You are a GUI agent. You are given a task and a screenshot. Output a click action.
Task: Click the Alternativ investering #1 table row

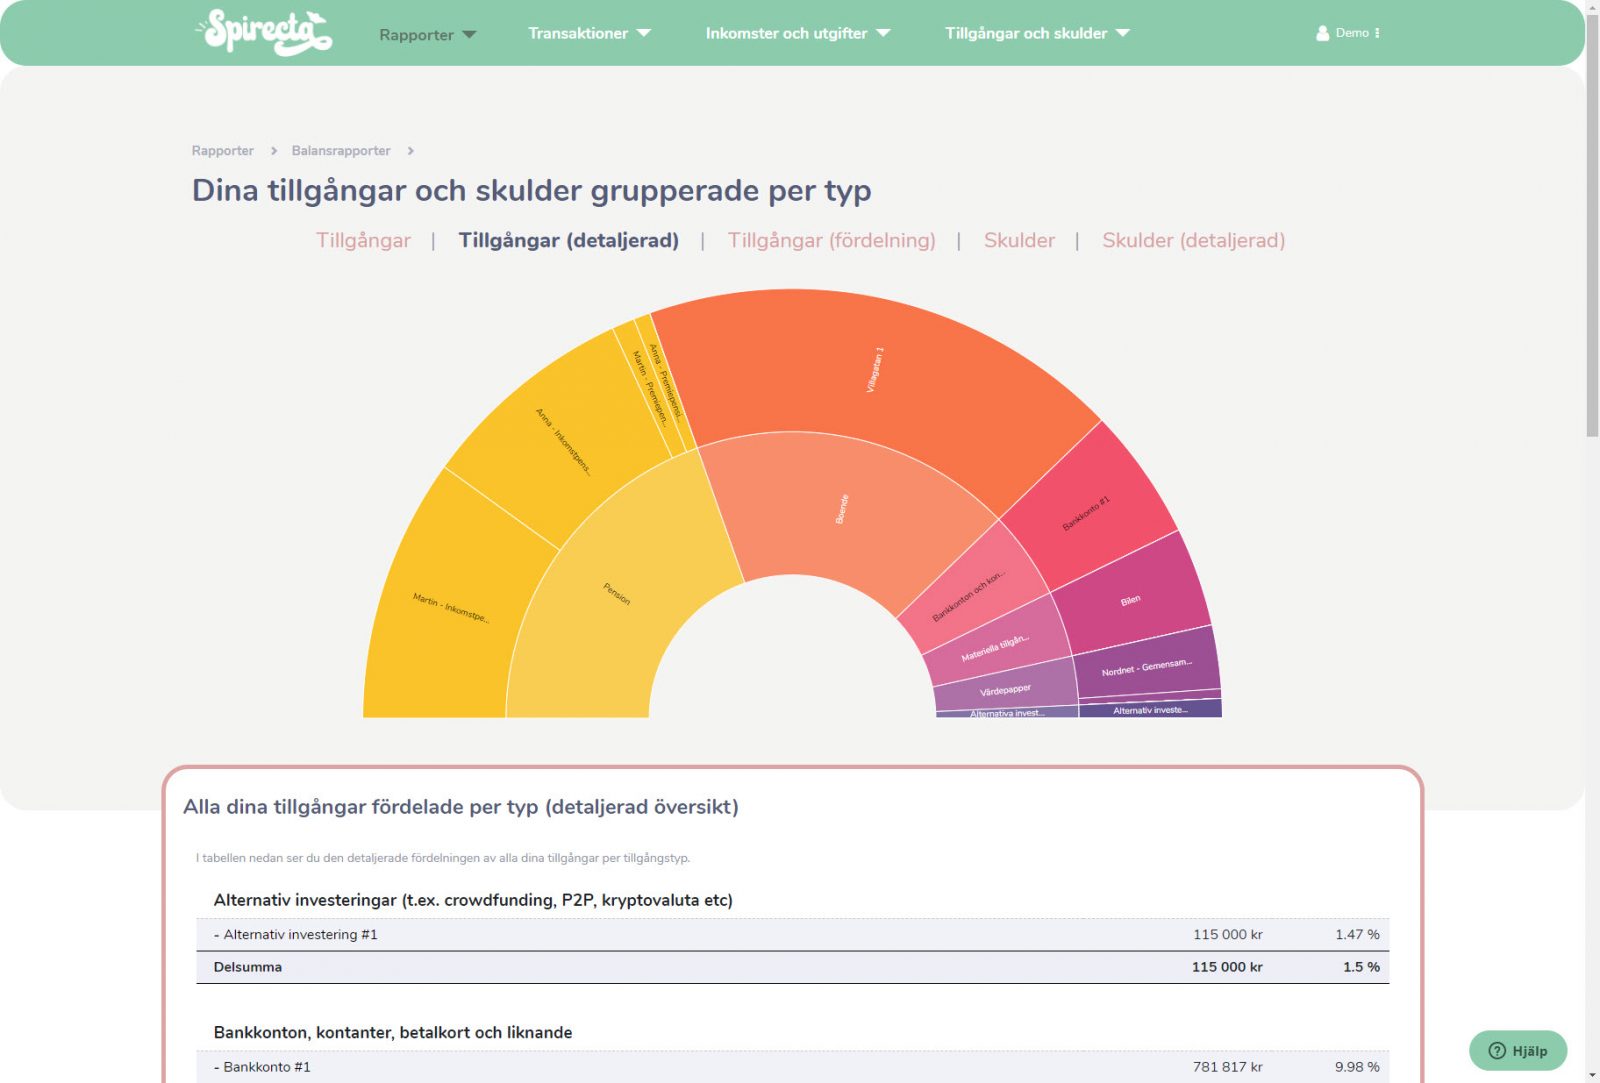pos(700,935)
